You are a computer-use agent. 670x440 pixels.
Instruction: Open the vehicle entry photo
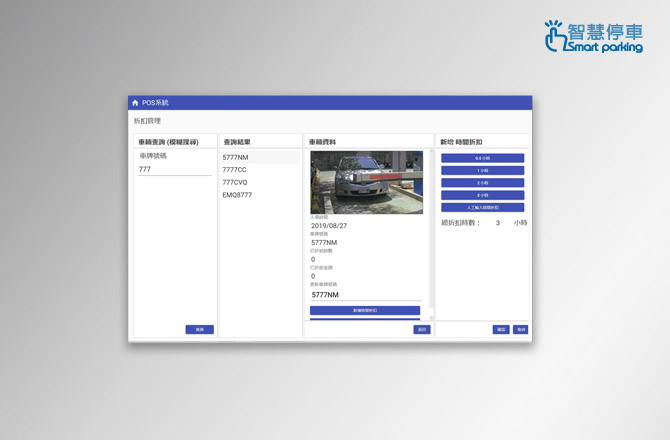pyautogui.click(x=366, y=183)
